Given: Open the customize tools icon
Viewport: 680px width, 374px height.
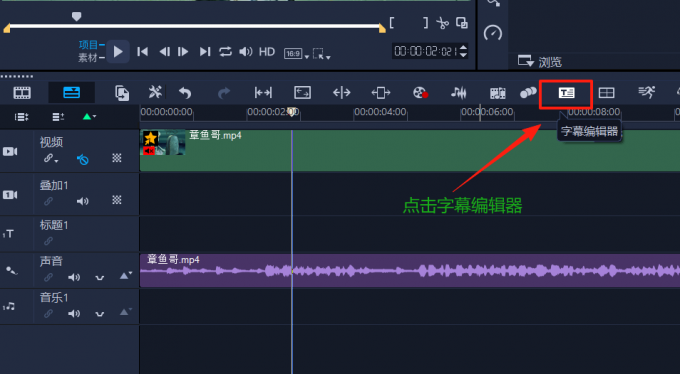Looking at the screenshot, I should 155,92.
